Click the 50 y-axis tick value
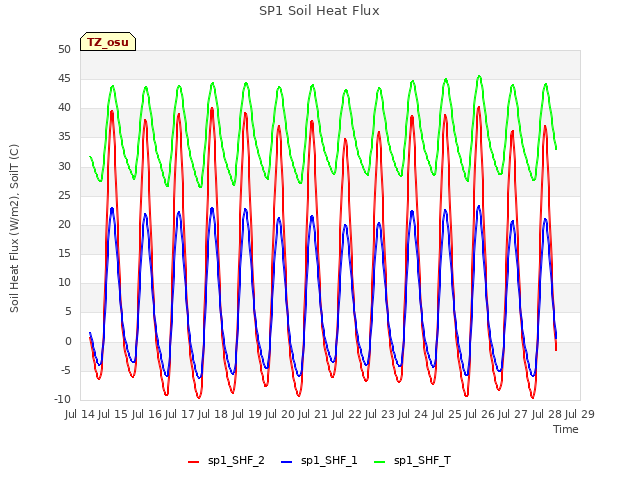 pyautogui.click(x=64, y=50)
